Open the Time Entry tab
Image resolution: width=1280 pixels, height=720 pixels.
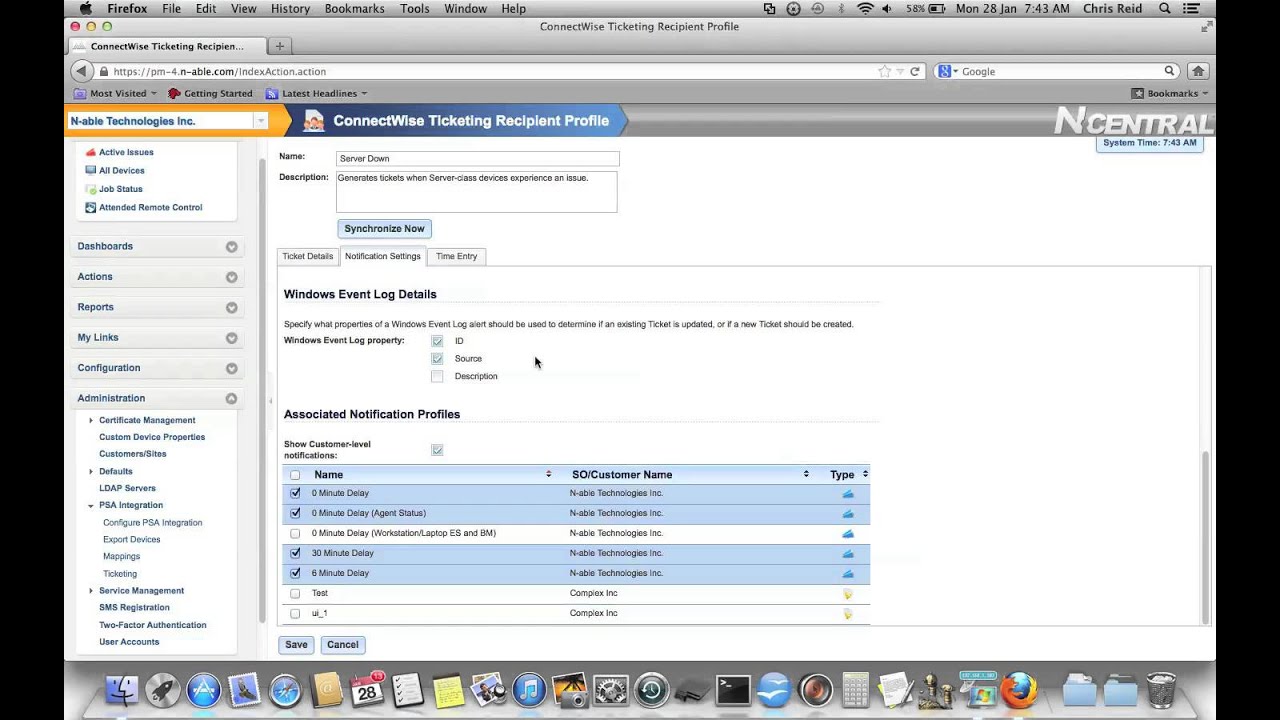(456, 257)
